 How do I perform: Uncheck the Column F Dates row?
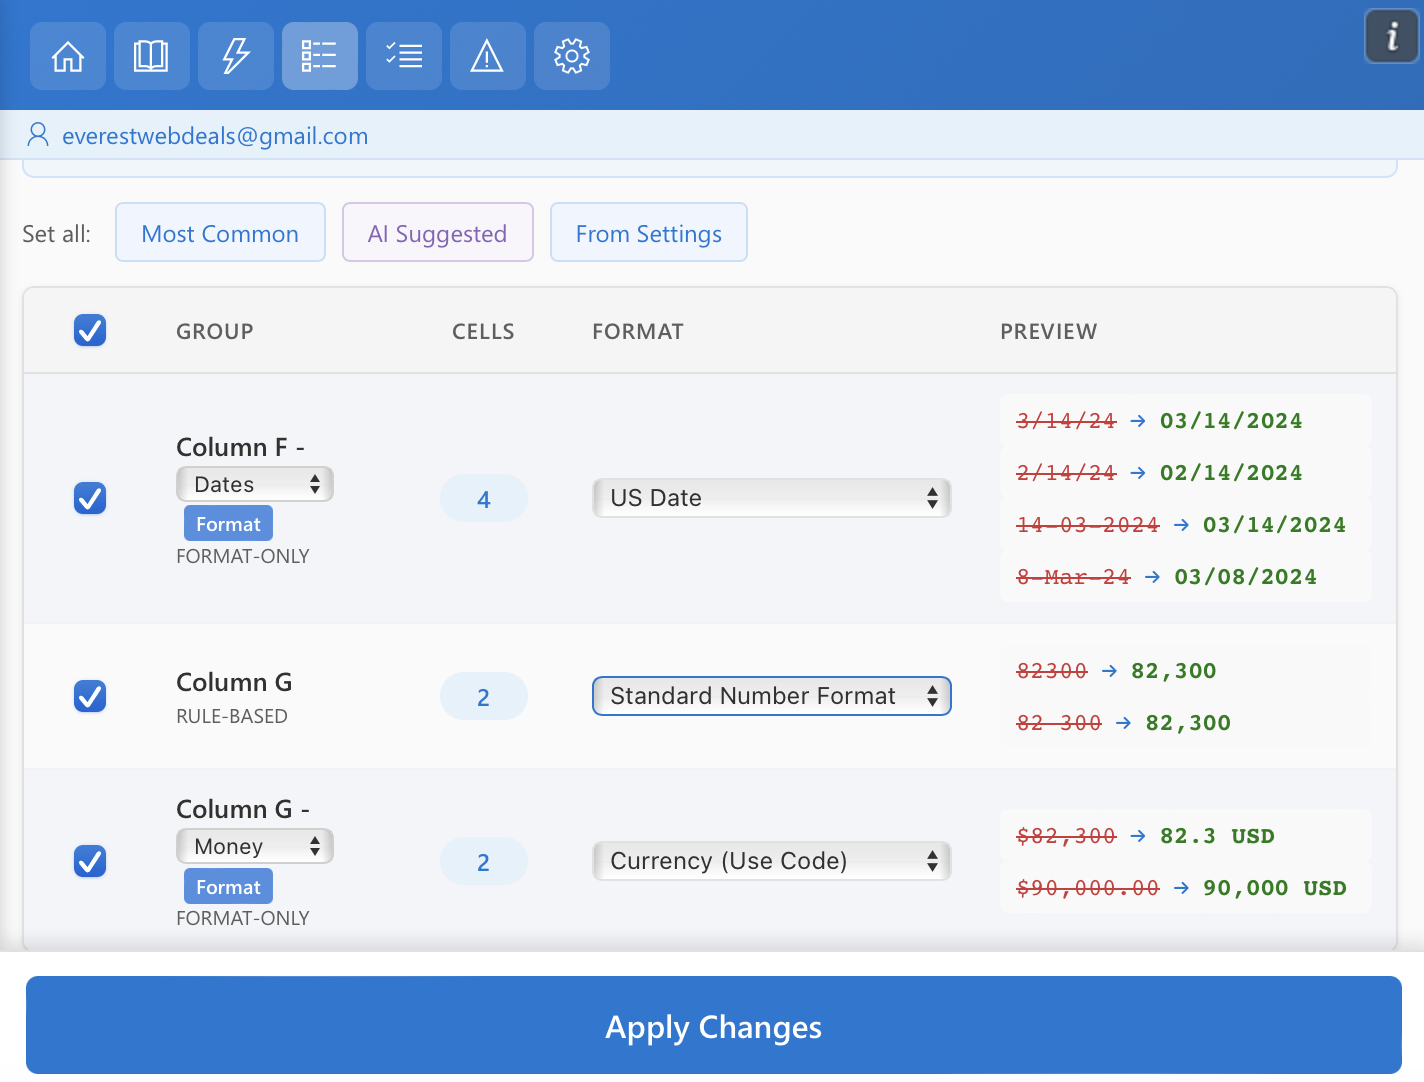click(x=90, y=498)
